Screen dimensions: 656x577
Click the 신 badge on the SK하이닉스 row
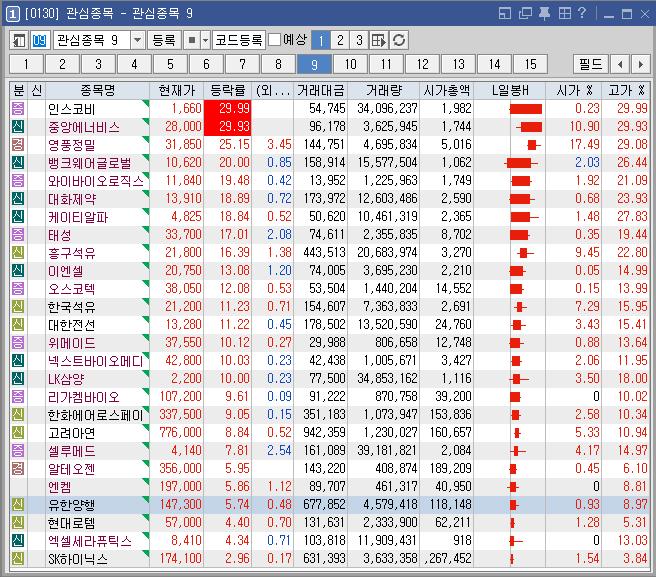click(18, 558)
